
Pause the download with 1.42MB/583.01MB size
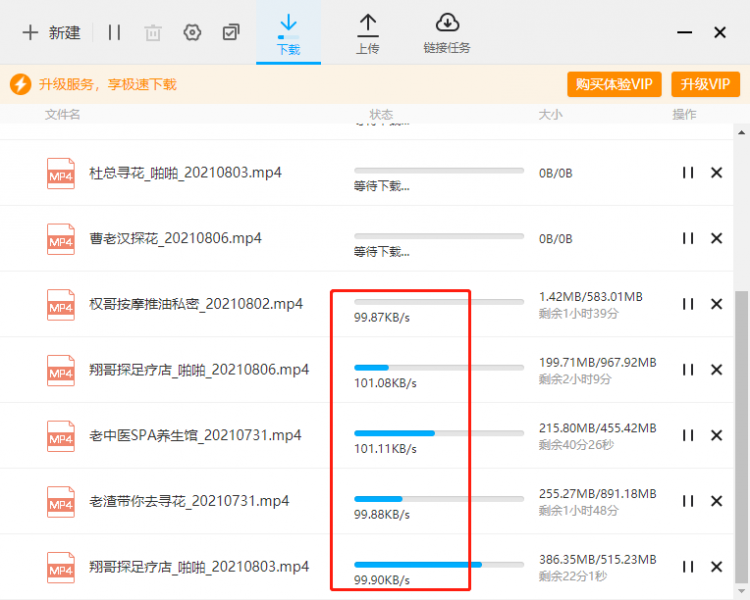pos(688,304)
